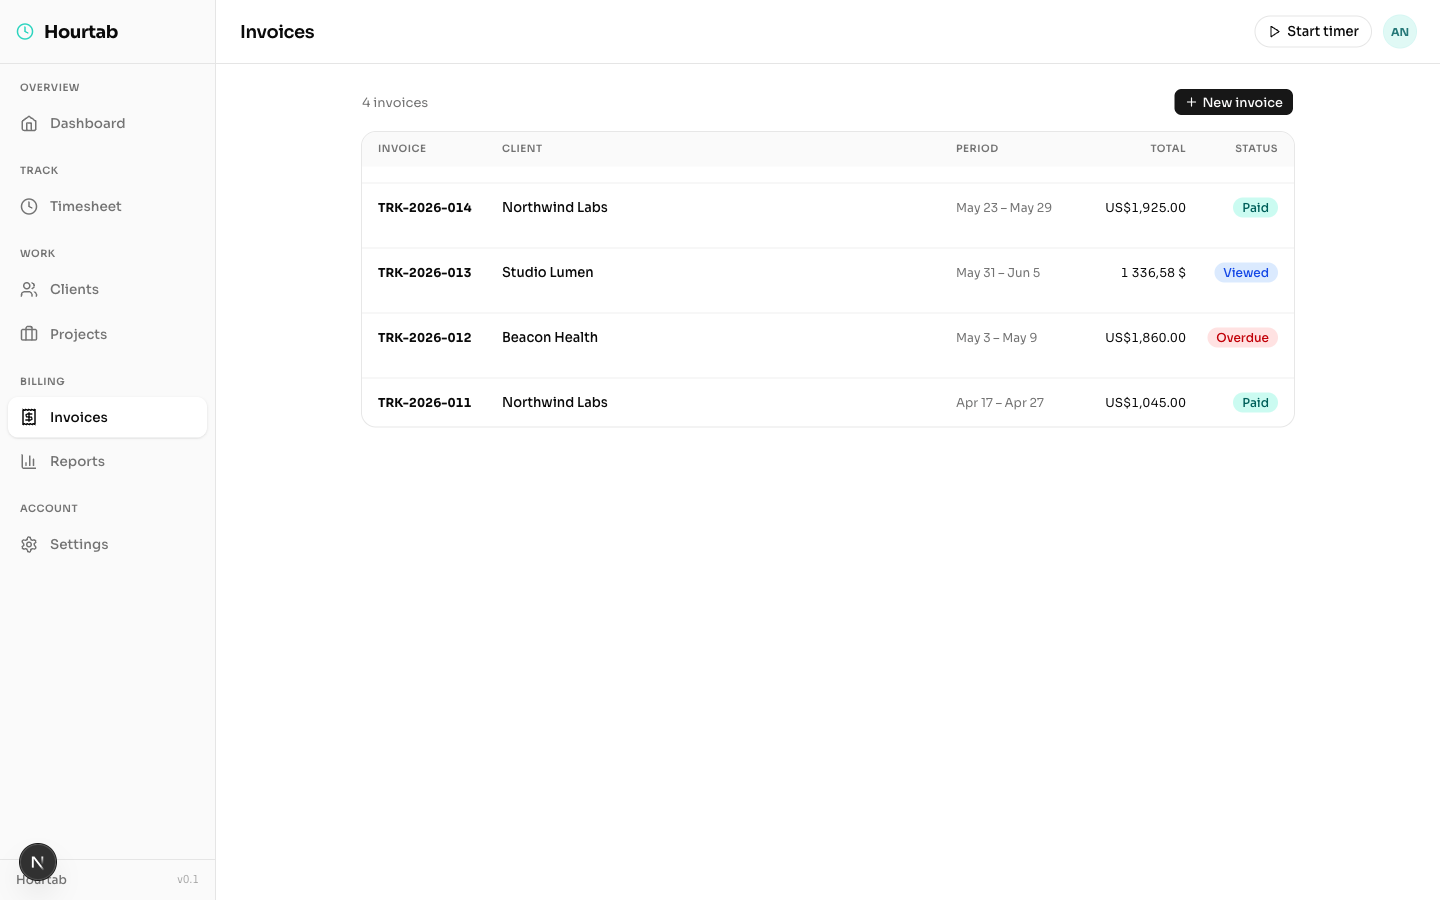Click the Reports bar chart icon
Viewport: 1440px width, 900px height.
(x=29, y=461)
